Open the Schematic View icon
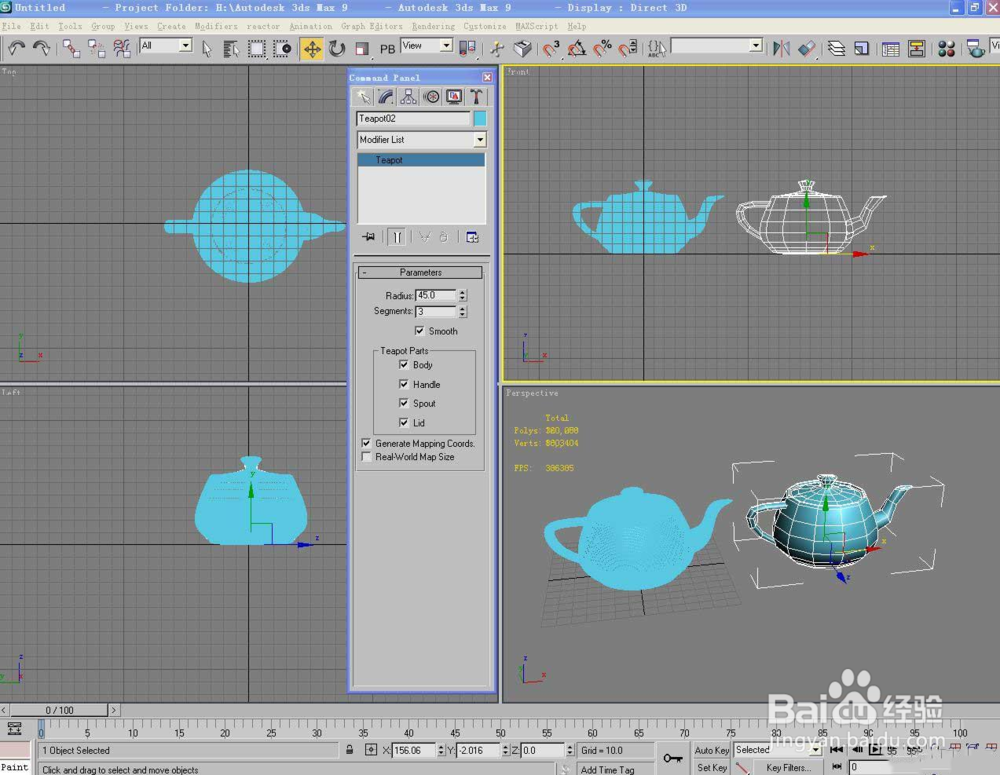Screen dimensions: 1000x775 pos(916,48)
